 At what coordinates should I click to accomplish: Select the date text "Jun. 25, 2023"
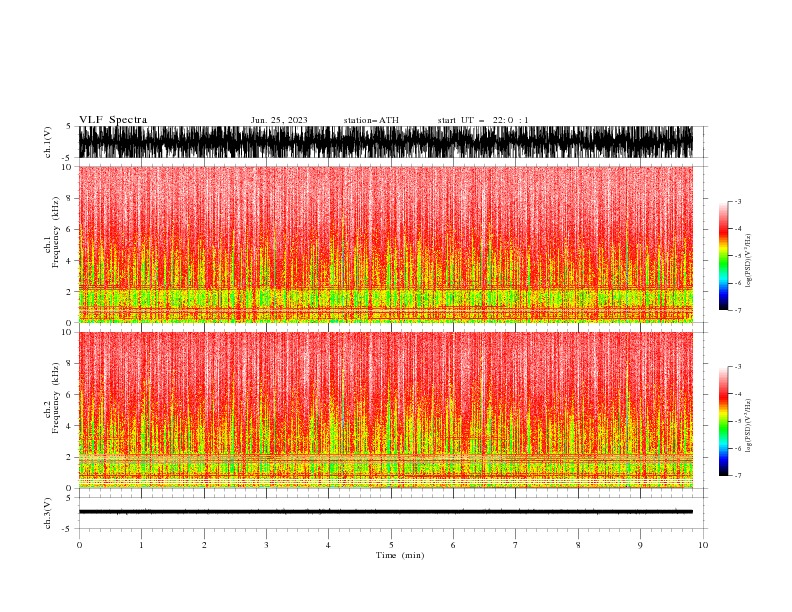coord(279,120)
